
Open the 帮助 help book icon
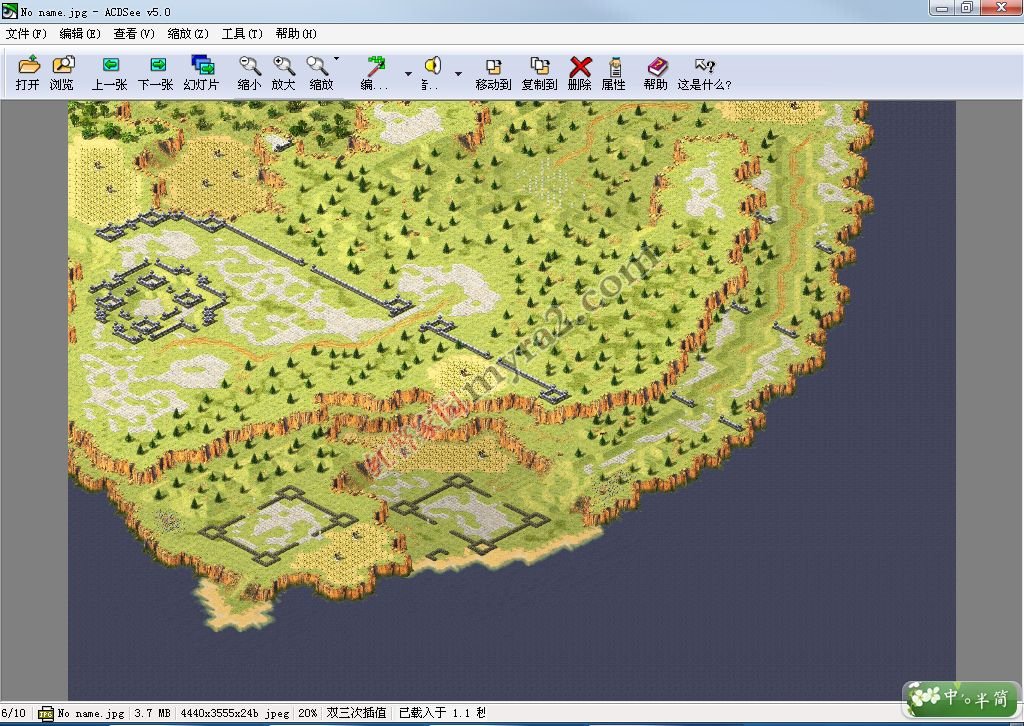[656, 66]
